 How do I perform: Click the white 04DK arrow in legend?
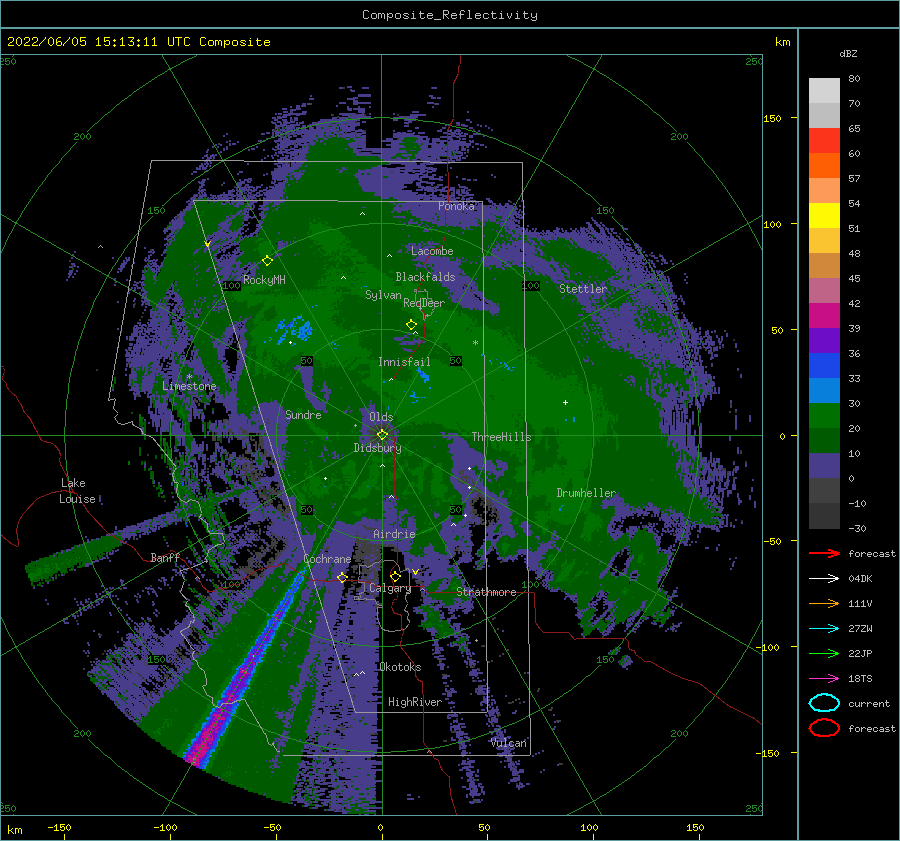tap(824, 579)
